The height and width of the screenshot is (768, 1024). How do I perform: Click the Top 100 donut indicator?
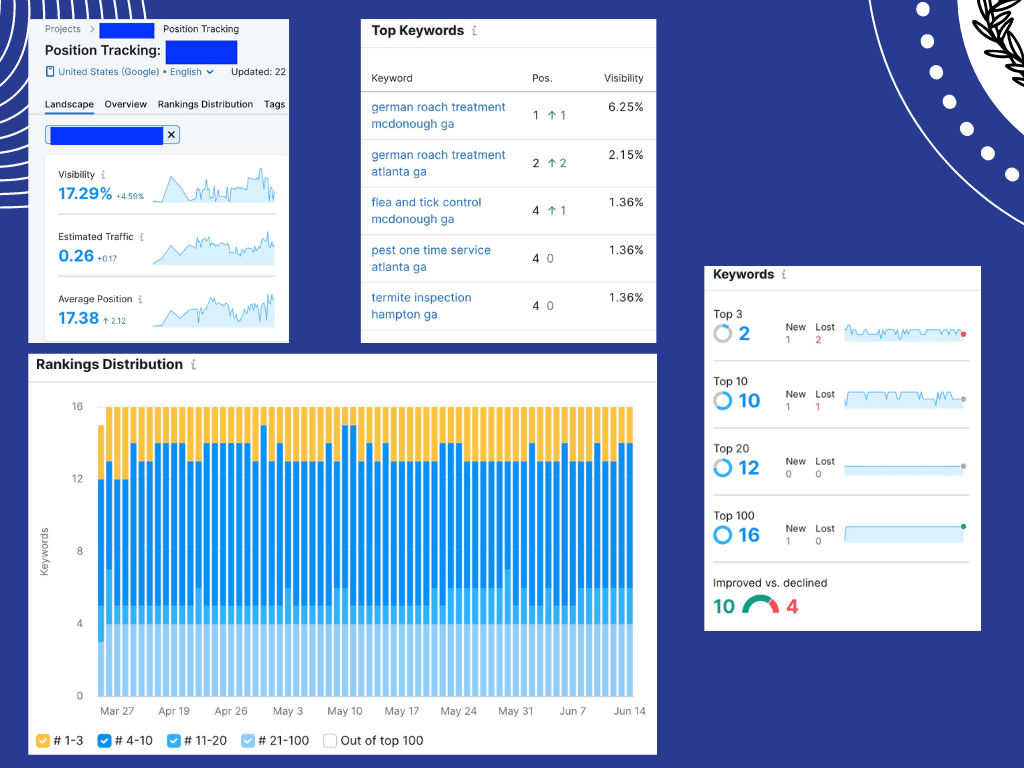point(722,535)
